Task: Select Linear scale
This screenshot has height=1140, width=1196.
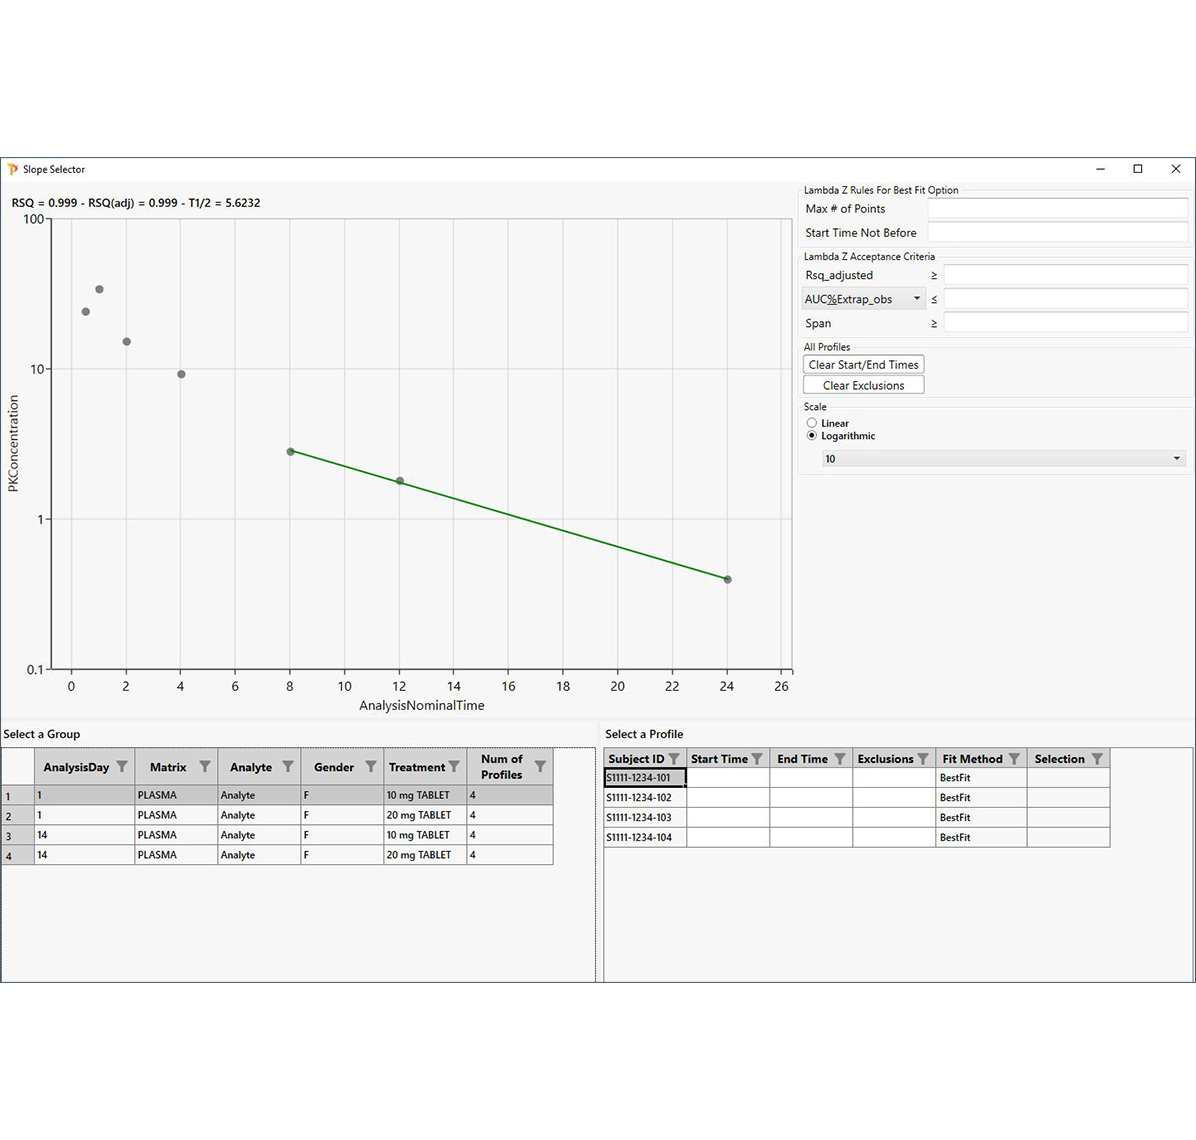Action: point(812,423)
